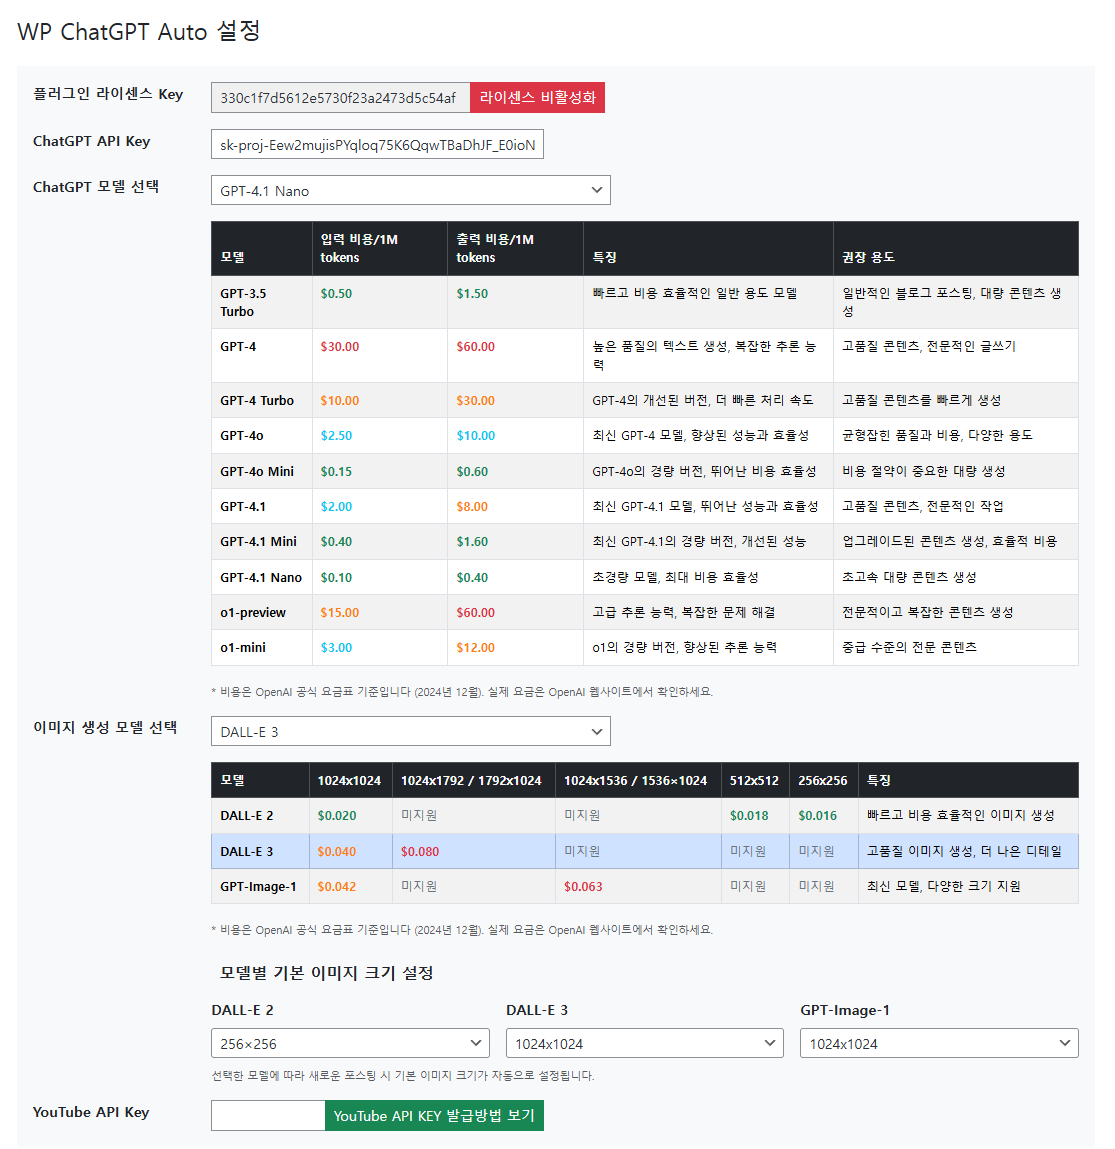Click the GPT-Image-1 $0.063 price
Screen dimensions: 1115x1149
click(x=583, y=887)
